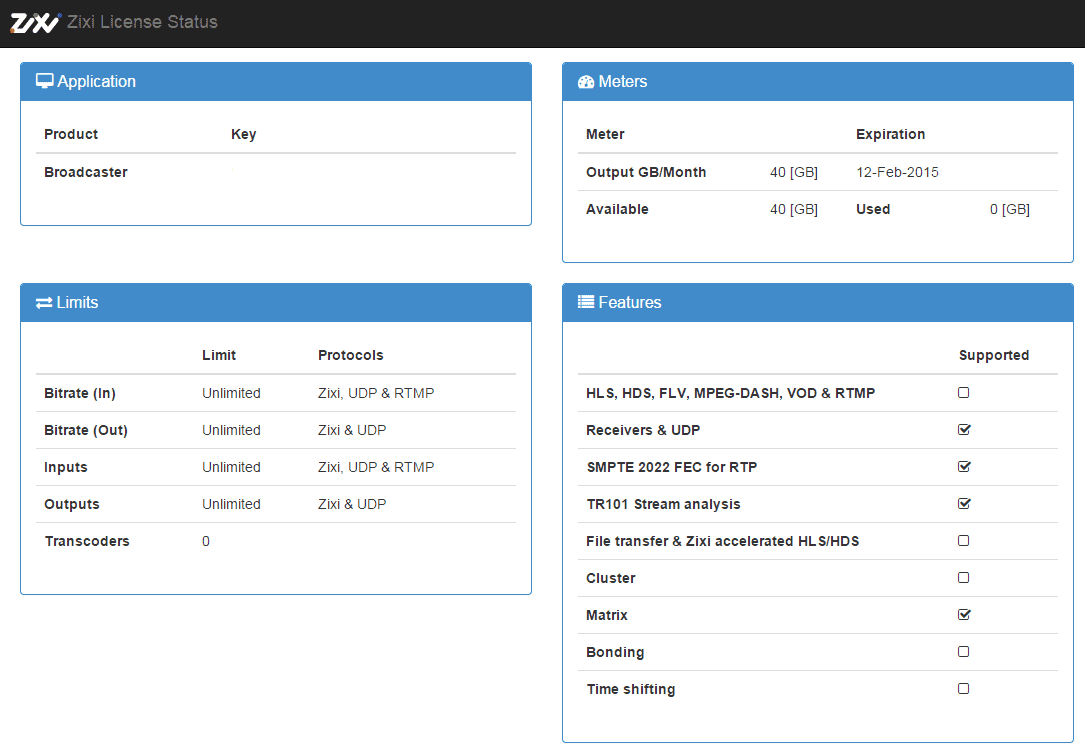Click the "Zixi License Status" page title

click(143, 22)
